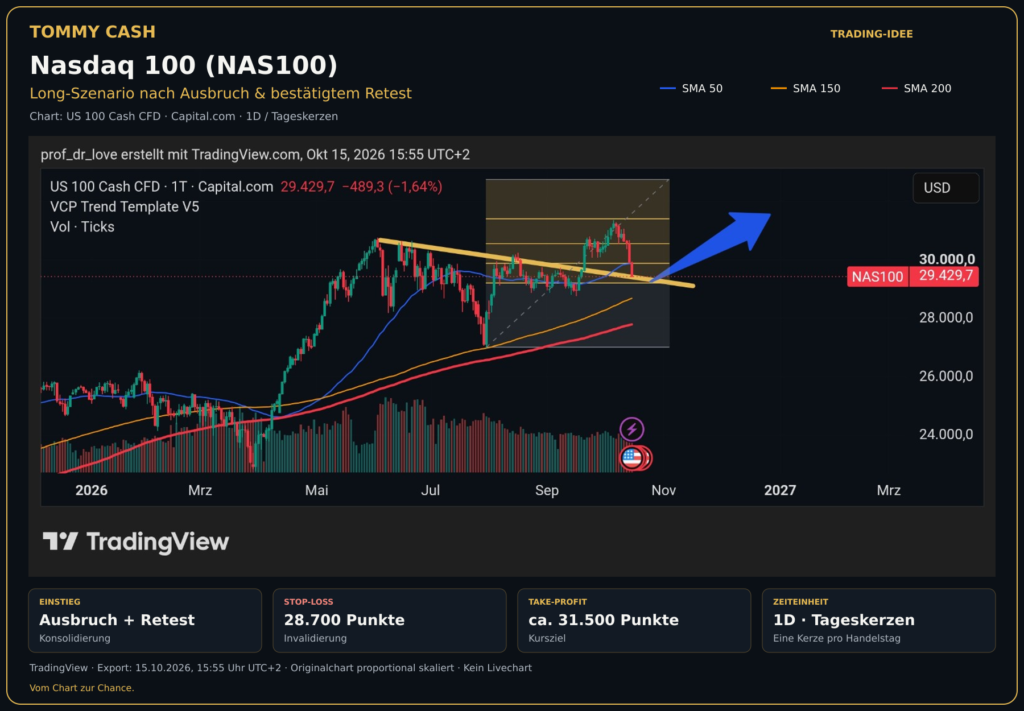
Task: Open the Einstieg Ausbruch + Retest card
Action: (x=145, y=620)
